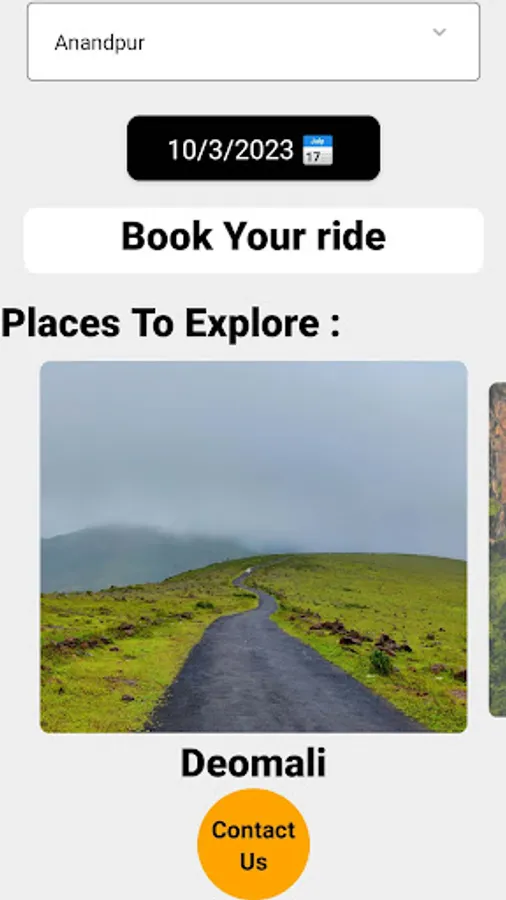Tap the orange Contact Us circle button
Viewport: 506px width, 900px height.
point(254,844)
